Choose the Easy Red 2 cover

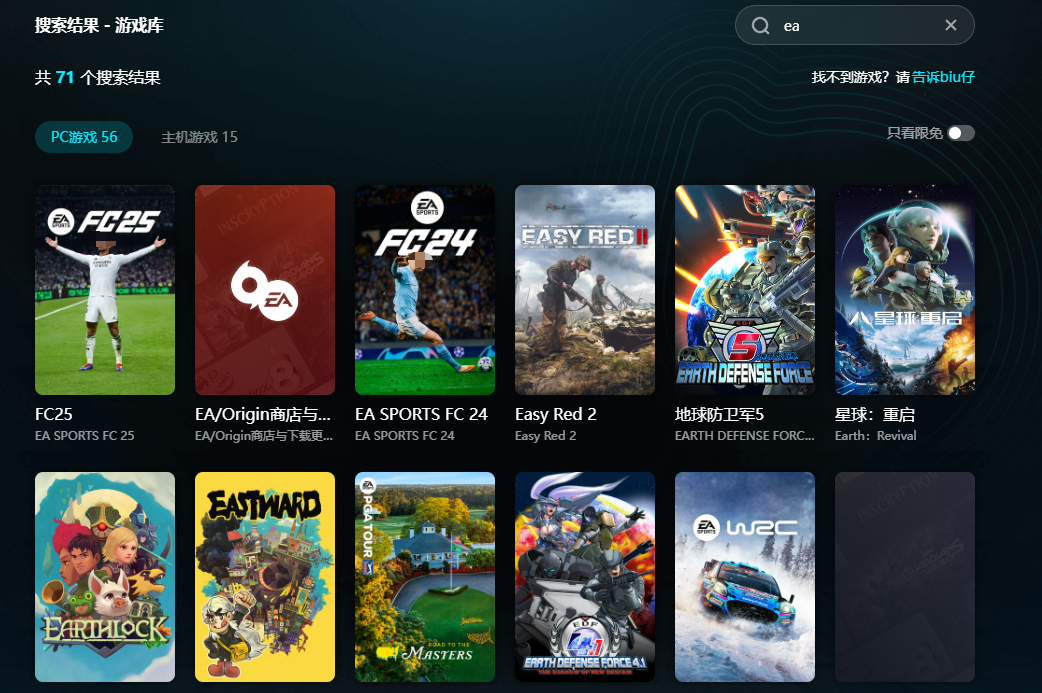(585, 290)
